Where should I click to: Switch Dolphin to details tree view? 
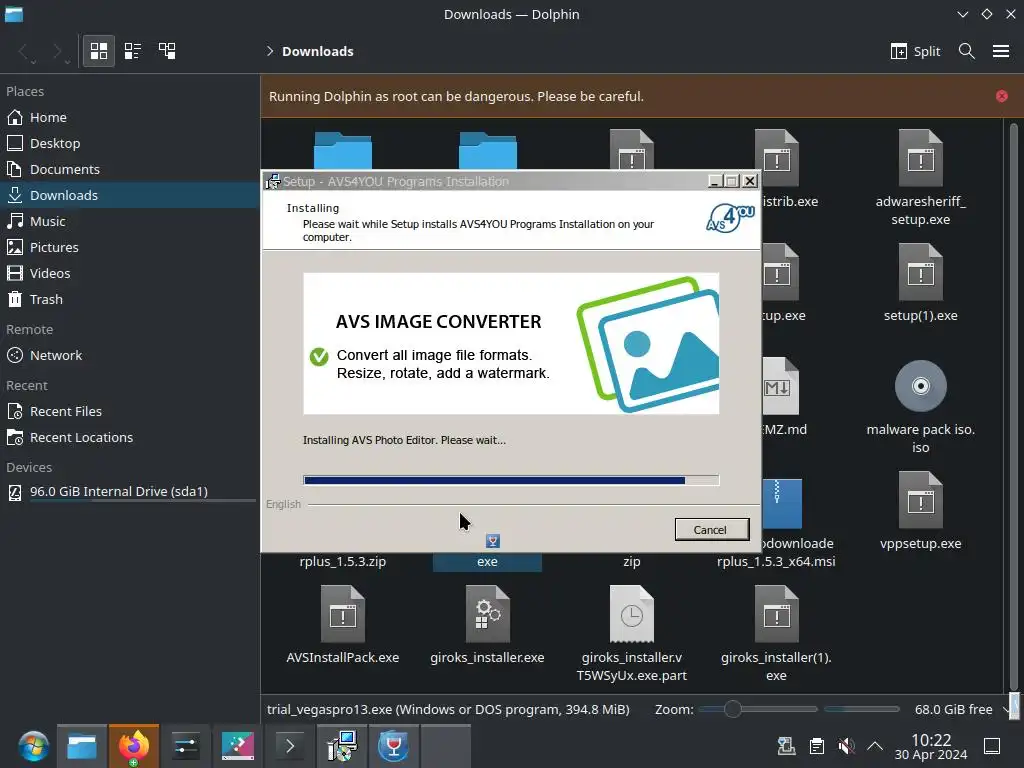[167, 51]
